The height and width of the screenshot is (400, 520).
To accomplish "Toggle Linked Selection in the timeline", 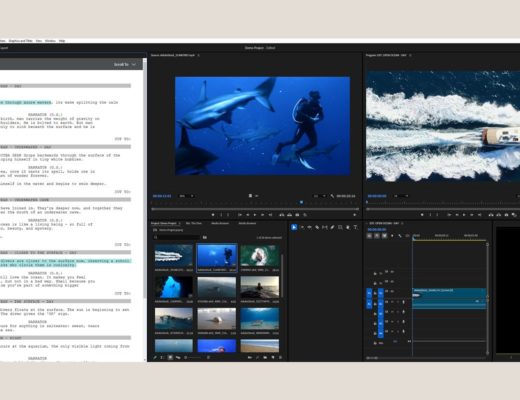I will tap(384, 236).
